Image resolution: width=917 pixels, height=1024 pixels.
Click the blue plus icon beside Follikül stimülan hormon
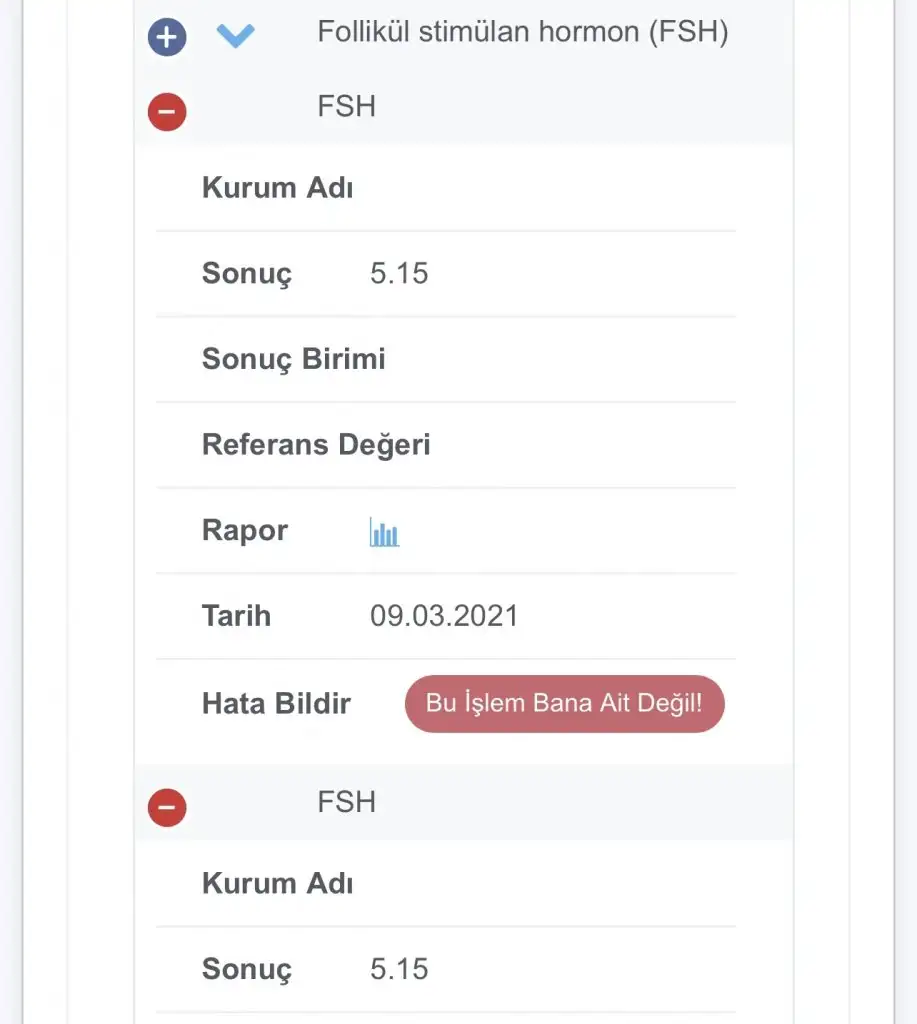pos(167,37)
